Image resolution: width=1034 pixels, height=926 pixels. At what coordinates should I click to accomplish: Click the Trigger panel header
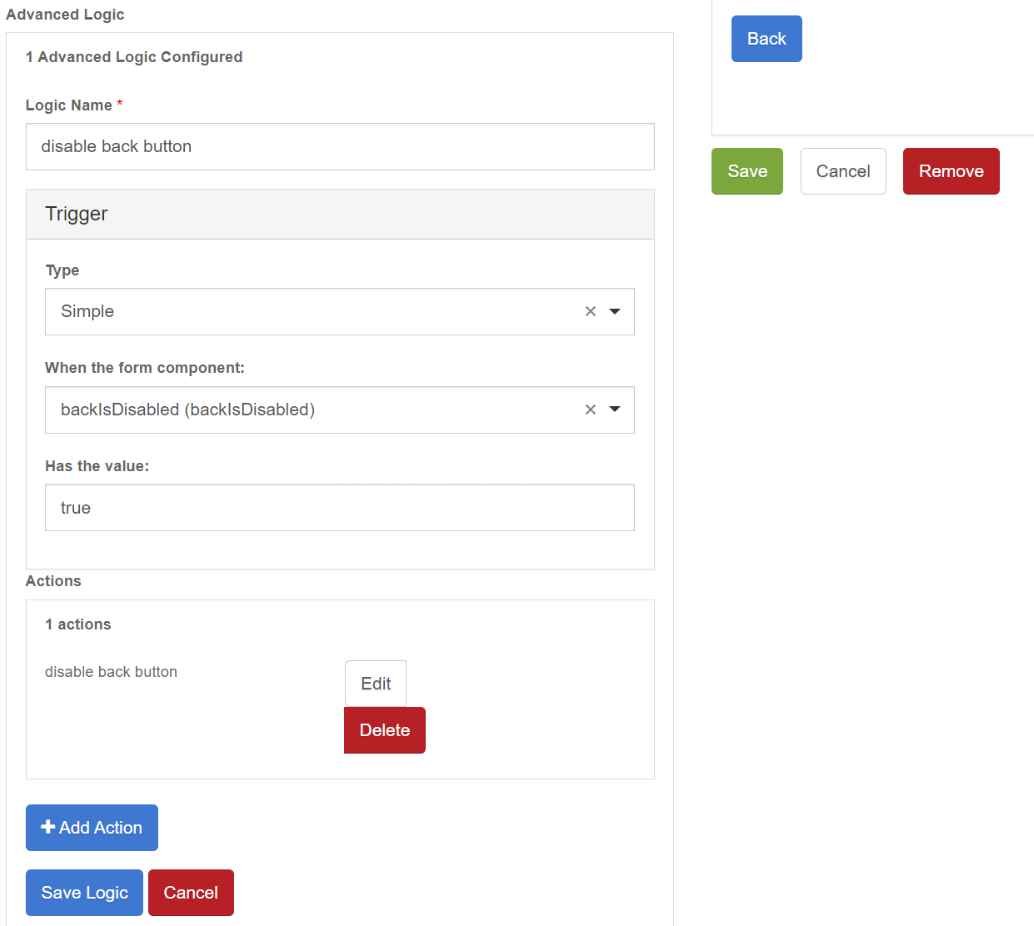[x=340, y=214]
